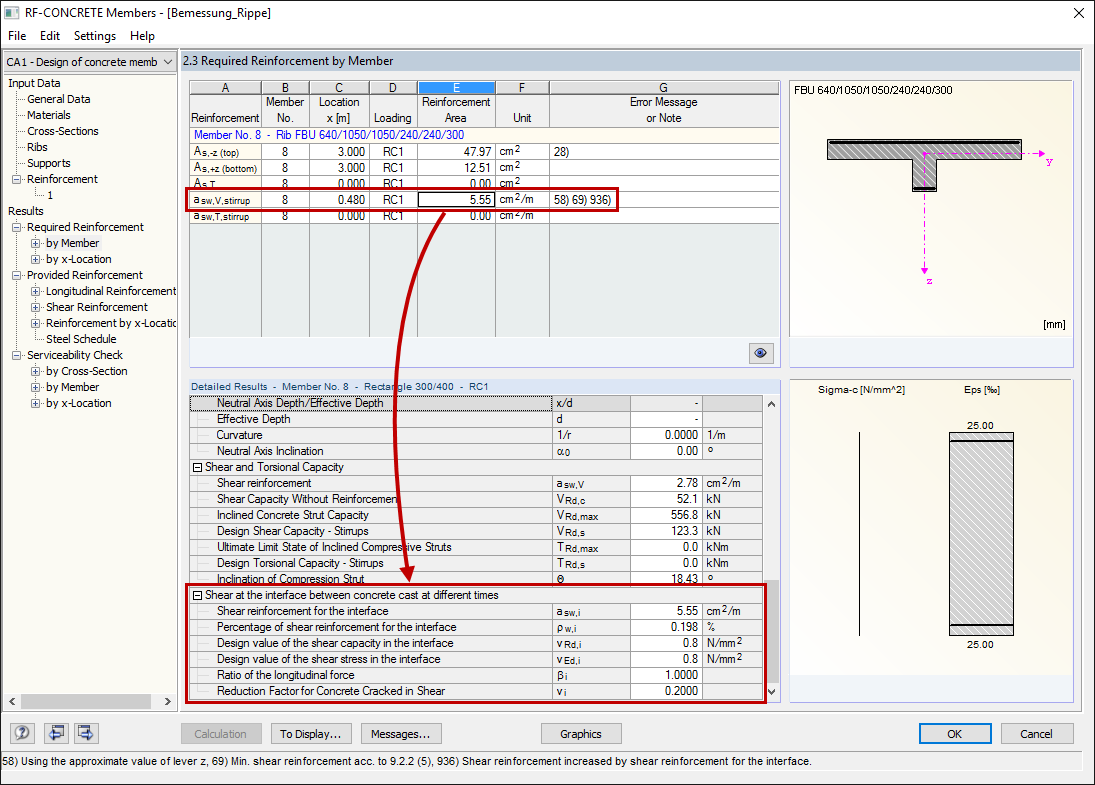Open the Messages dialog
Screen dimensions: 1095x785
401,733
